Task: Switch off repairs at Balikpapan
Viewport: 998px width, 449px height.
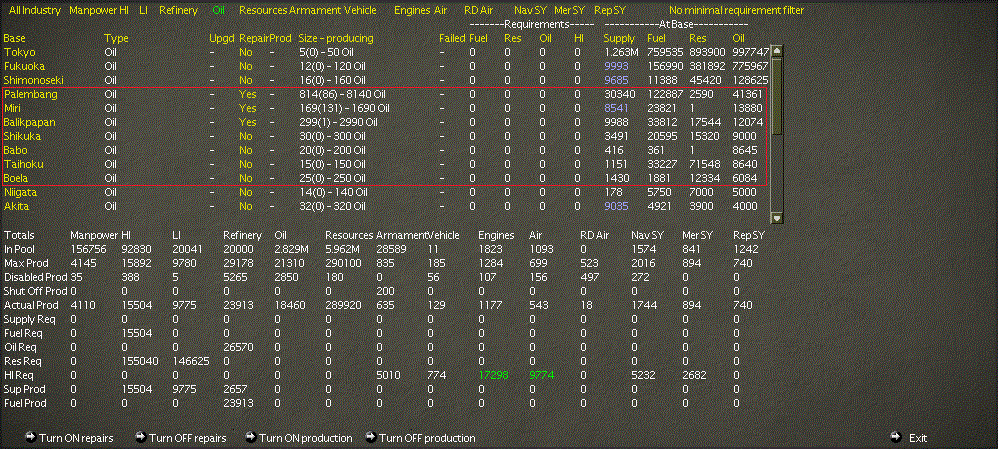Action: pos(248,122)
